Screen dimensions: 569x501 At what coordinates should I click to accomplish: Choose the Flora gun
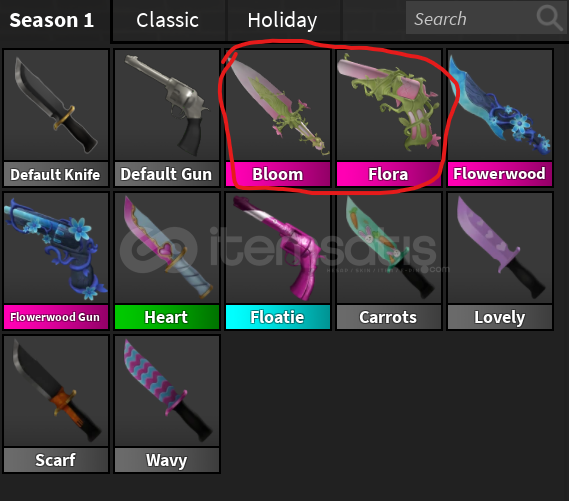click(389, 118)
